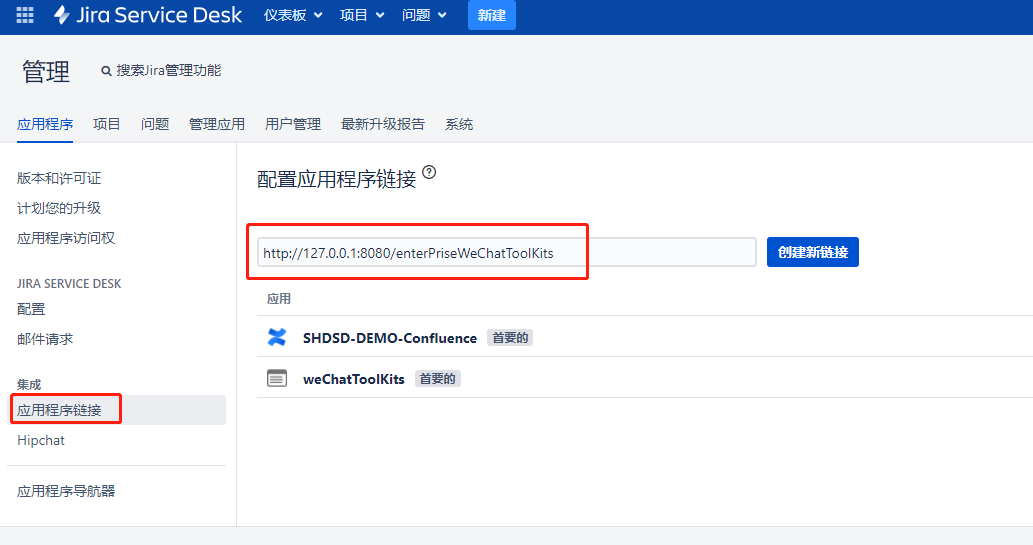Open the app switcher grid icon
The height and width of the screenshot is (545, 1033).
click(25, 15)
